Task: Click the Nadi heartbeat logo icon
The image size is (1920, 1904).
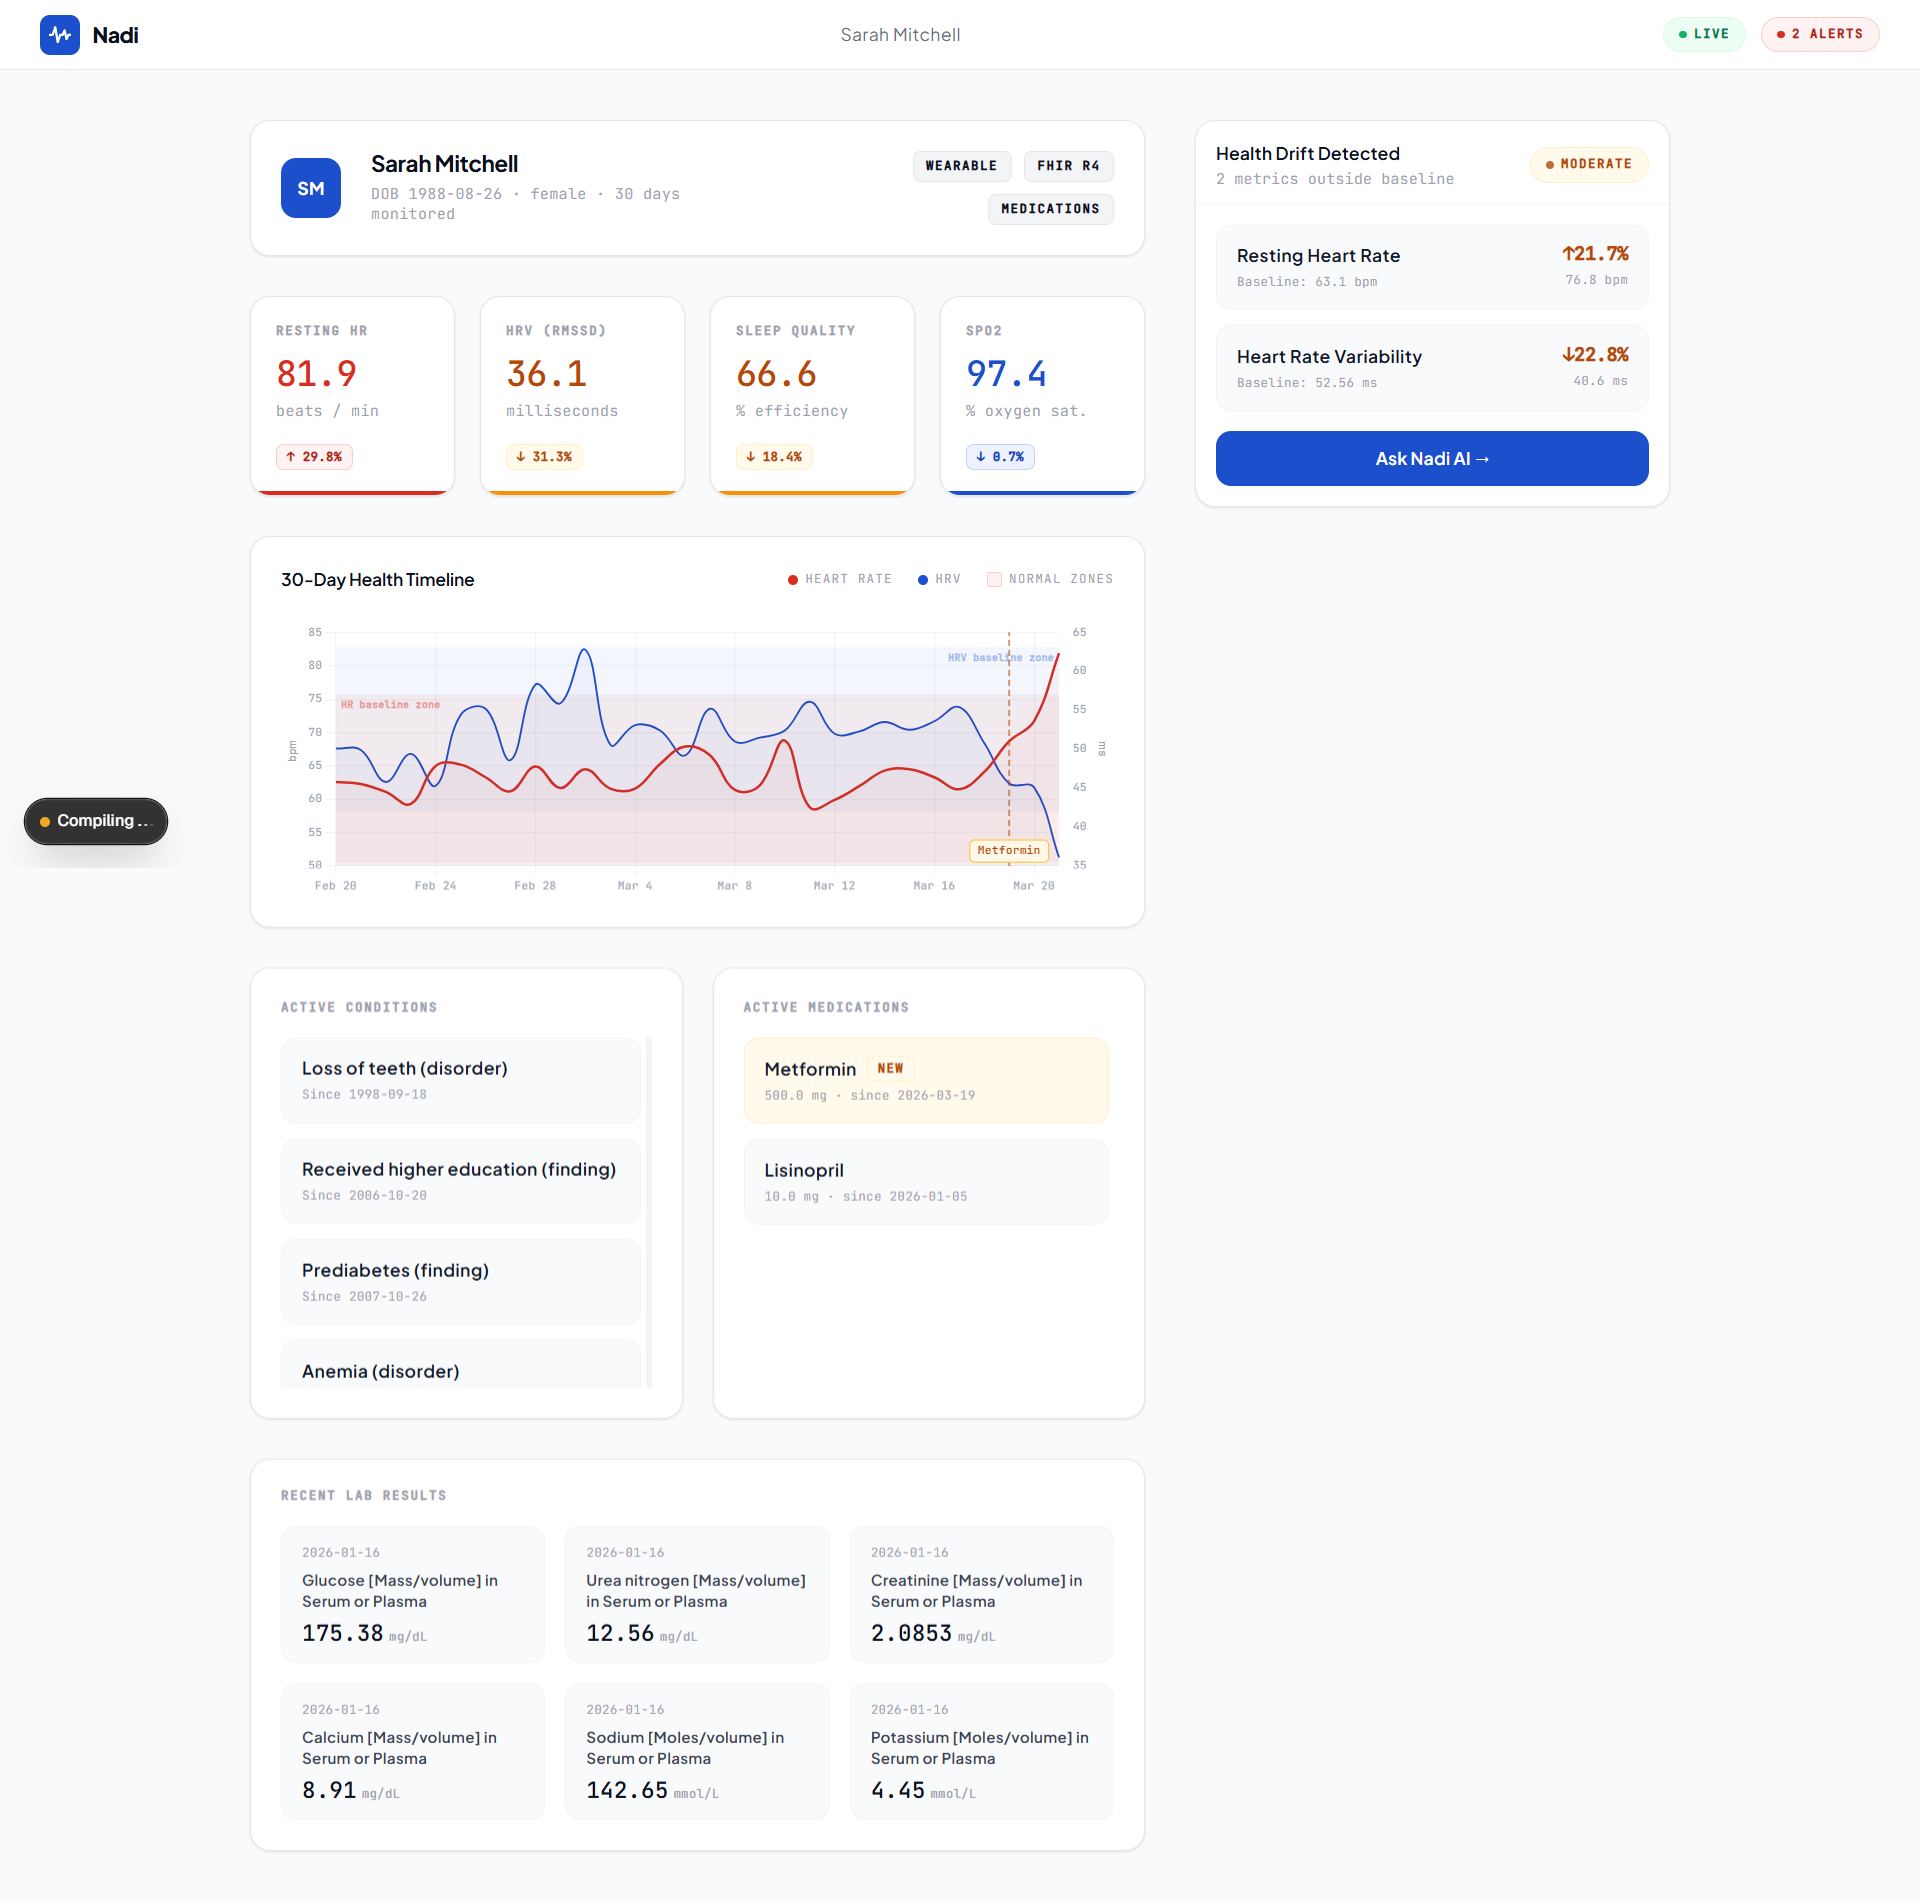Action: (x=60, y=35)
